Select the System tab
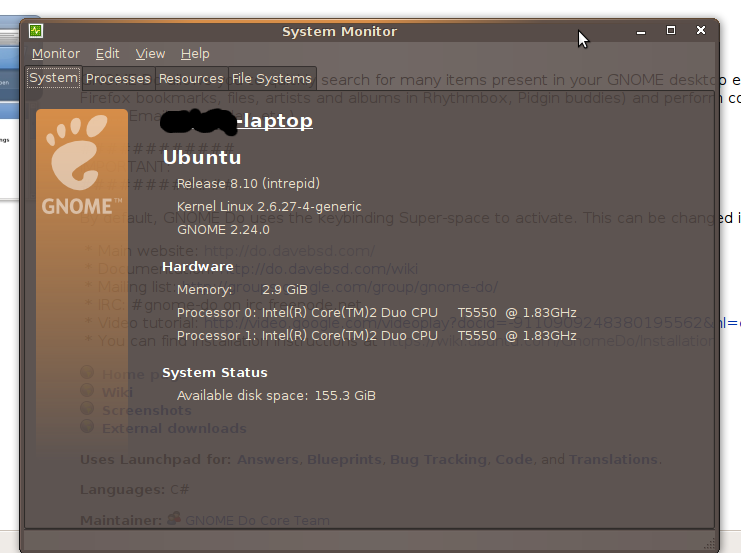This screenshot has height=553, width=741. [54, 78]
